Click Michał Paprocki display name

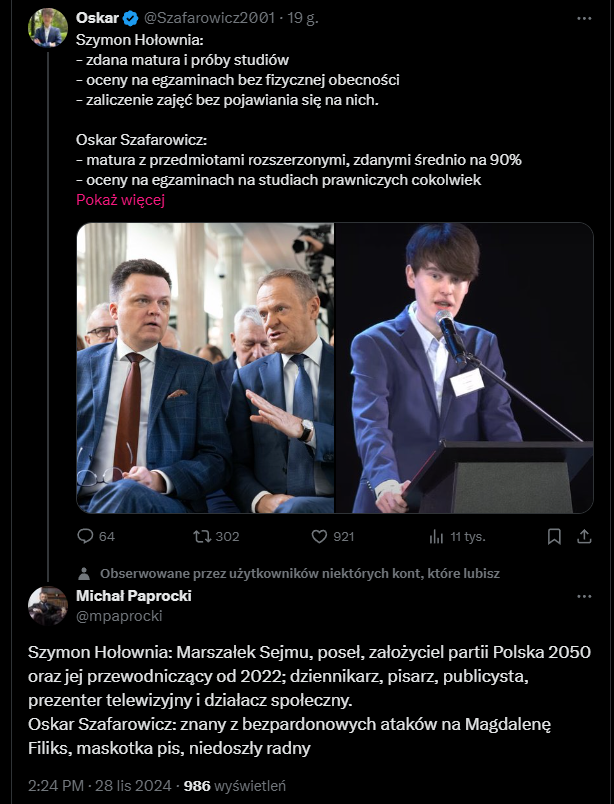click(x=134, y=596)
